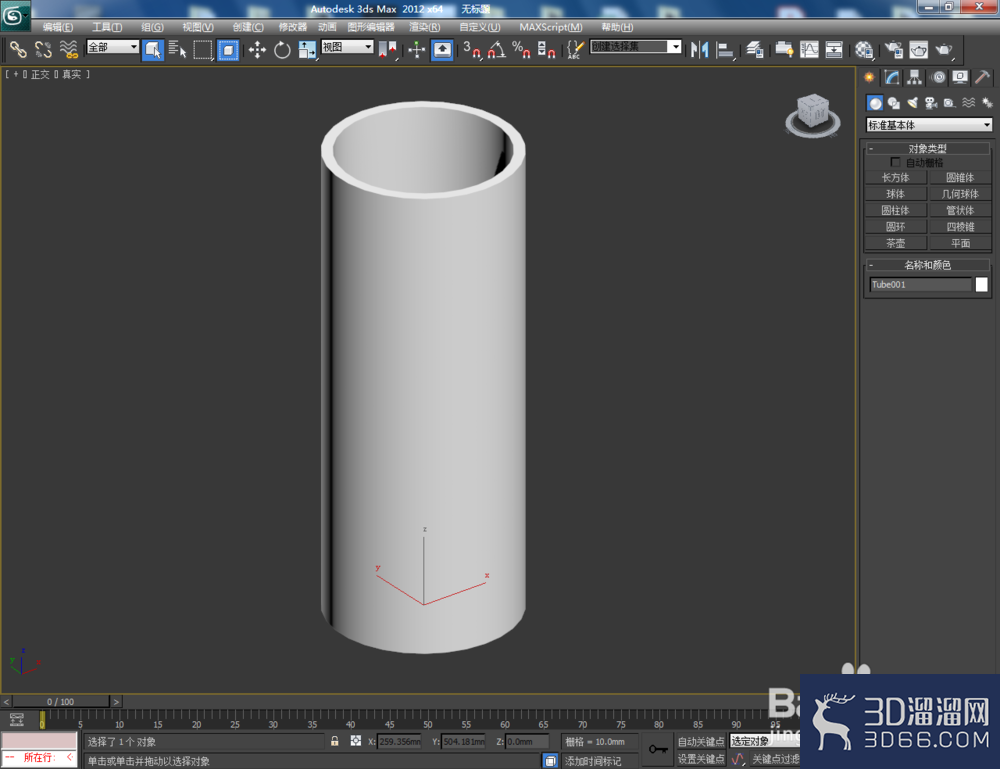Create a 长方体 box primitive

click(895, 178)
